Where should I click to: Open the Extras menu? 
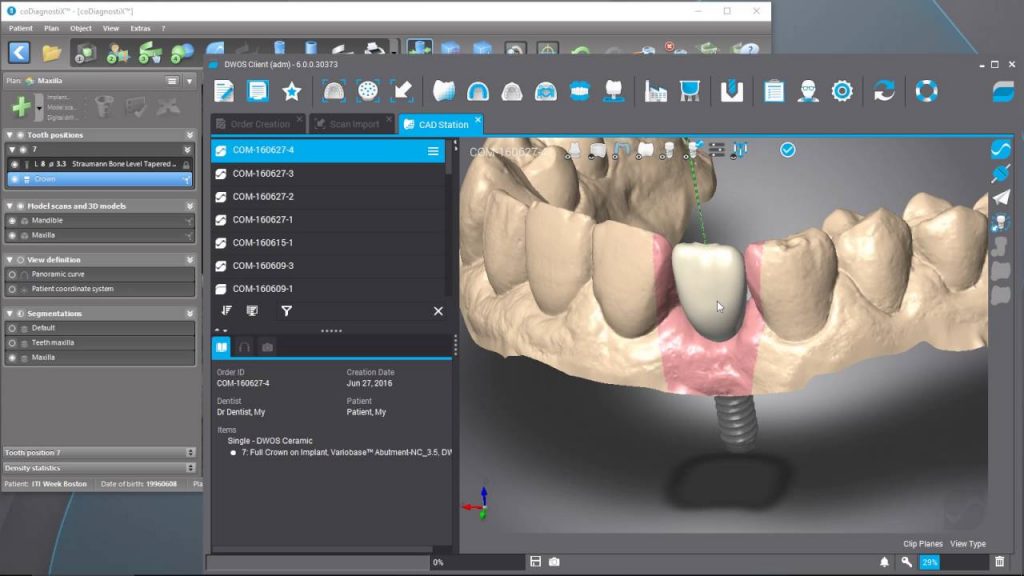click(140, 28)
